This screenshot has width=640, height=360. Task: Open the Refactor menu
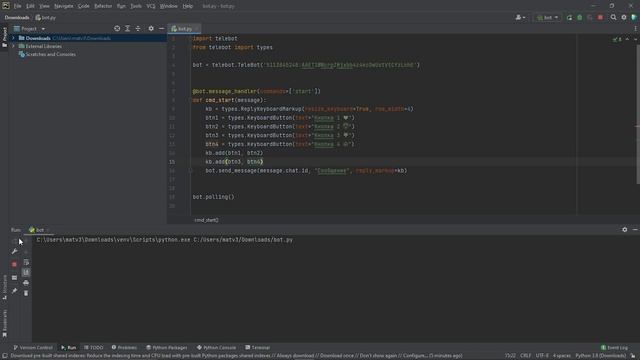(x=103, y=6)
